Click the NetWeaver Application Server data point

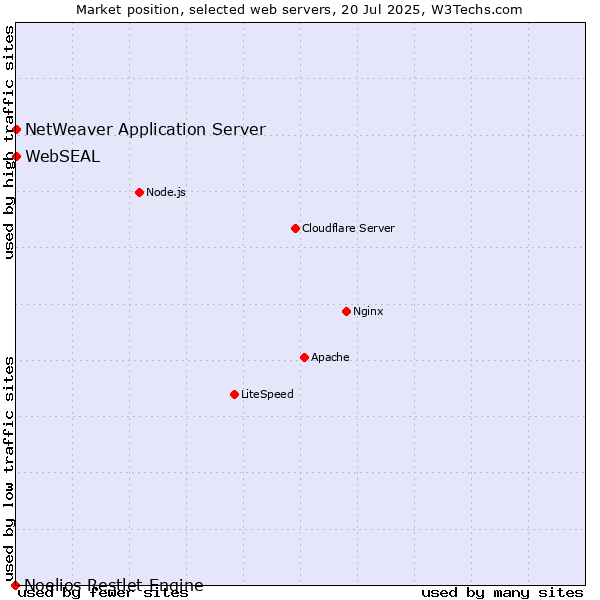(x=16, y=130)
